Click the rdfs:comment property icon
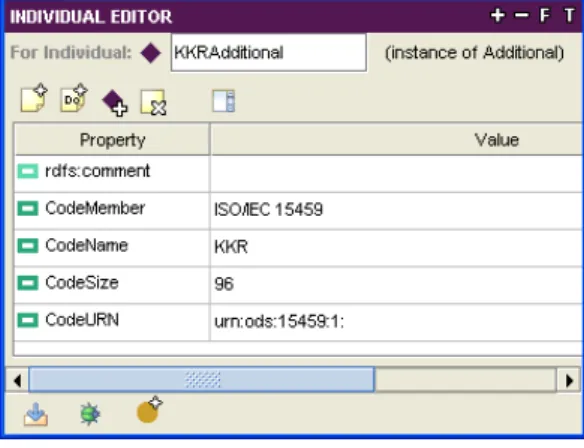 point(28,171)
